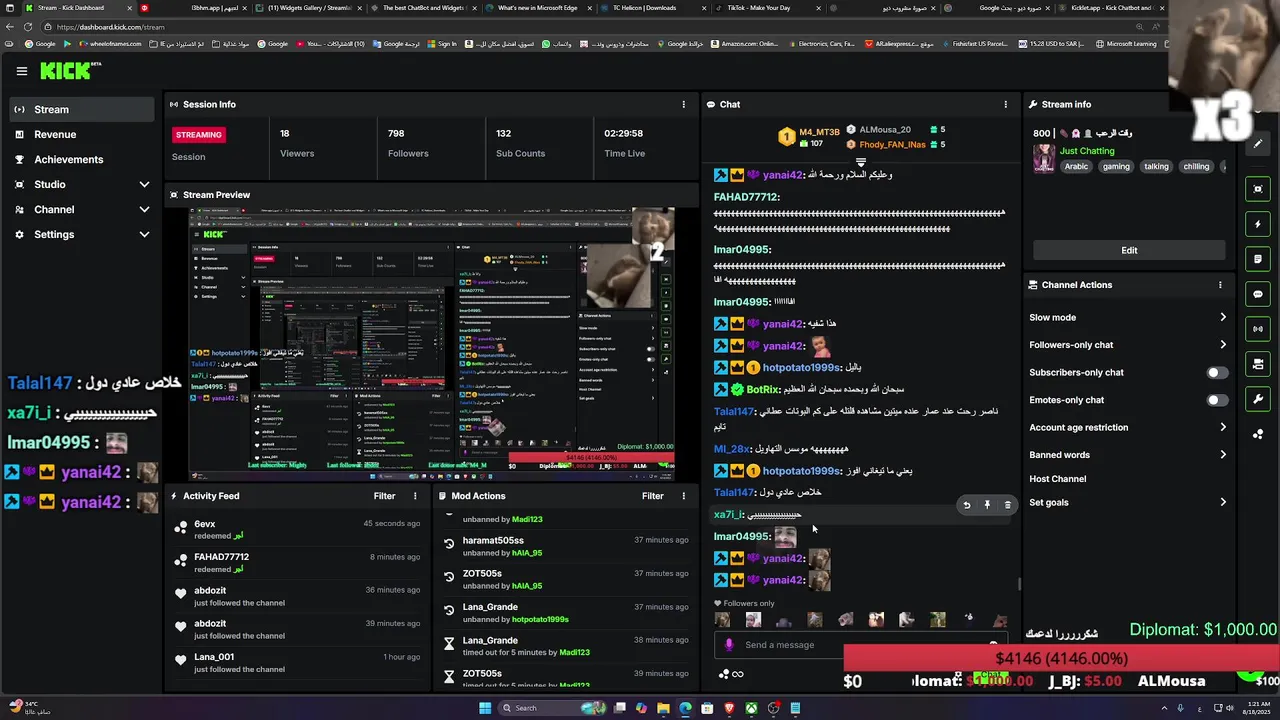Click the Revenue sidebar icon

19,134
